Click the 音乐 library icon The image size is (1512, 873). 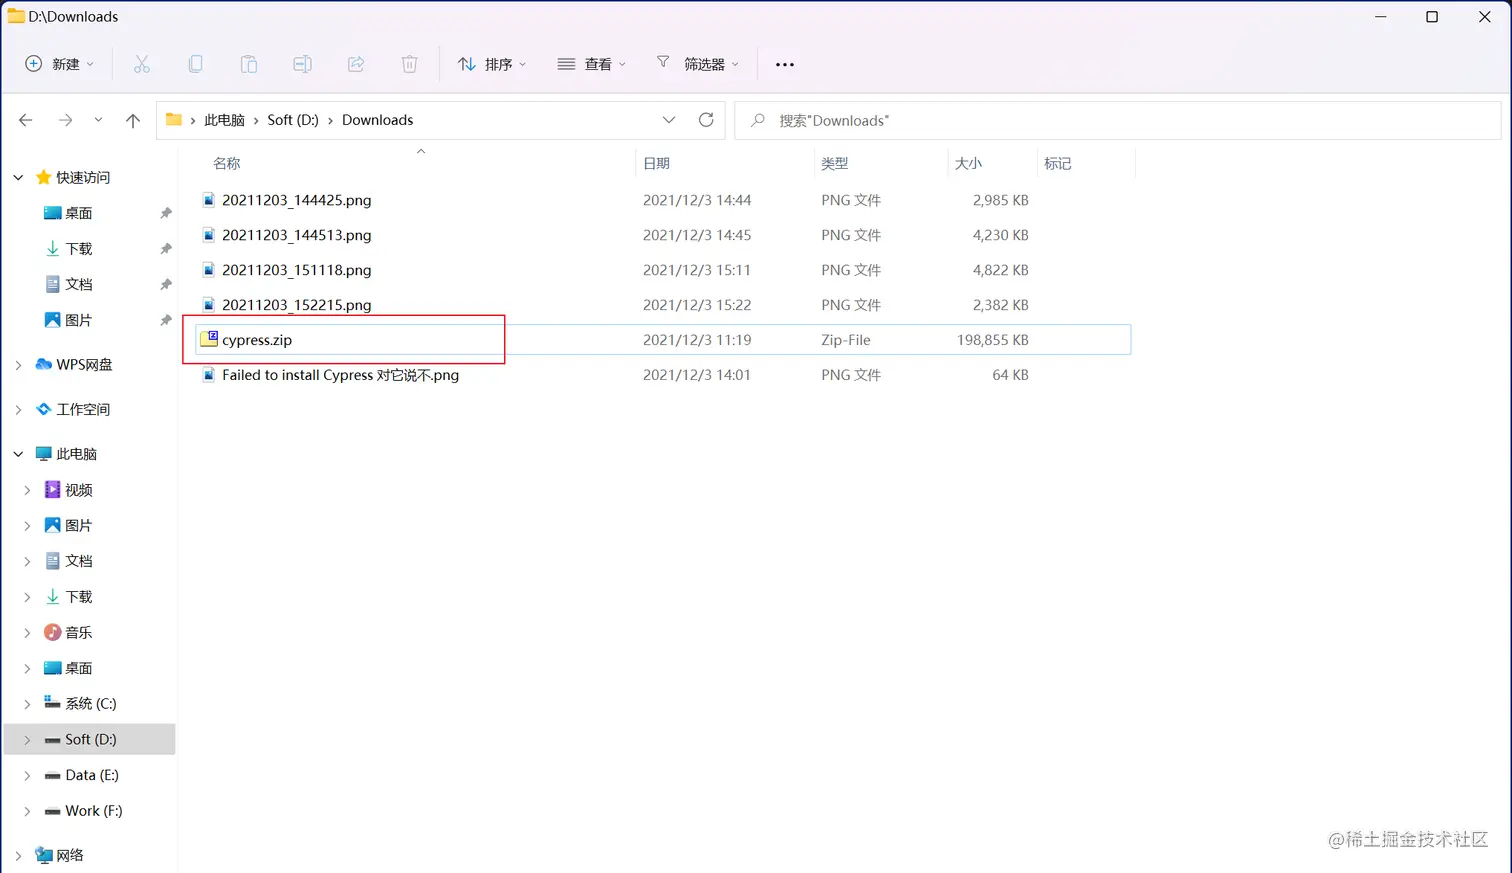coord(52,632)
